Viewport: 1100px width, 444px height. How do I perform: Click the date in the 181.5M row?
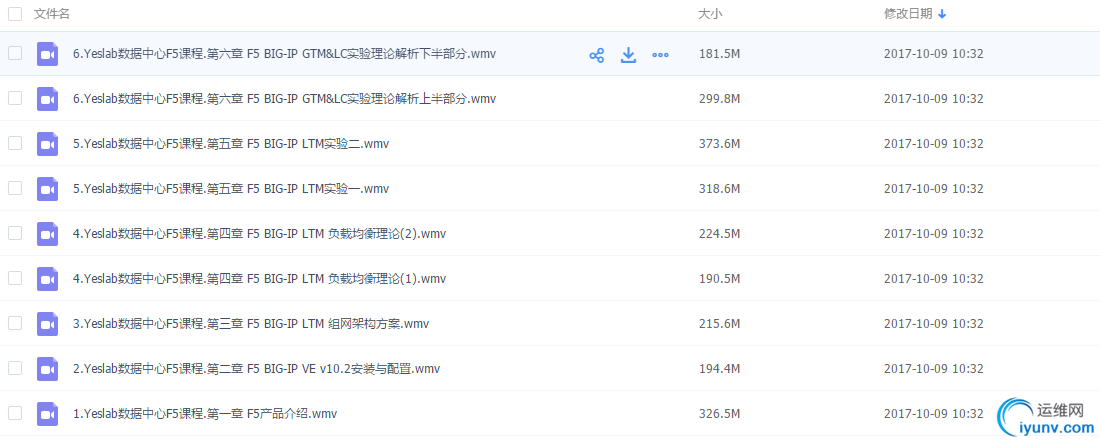click(934, 54)
